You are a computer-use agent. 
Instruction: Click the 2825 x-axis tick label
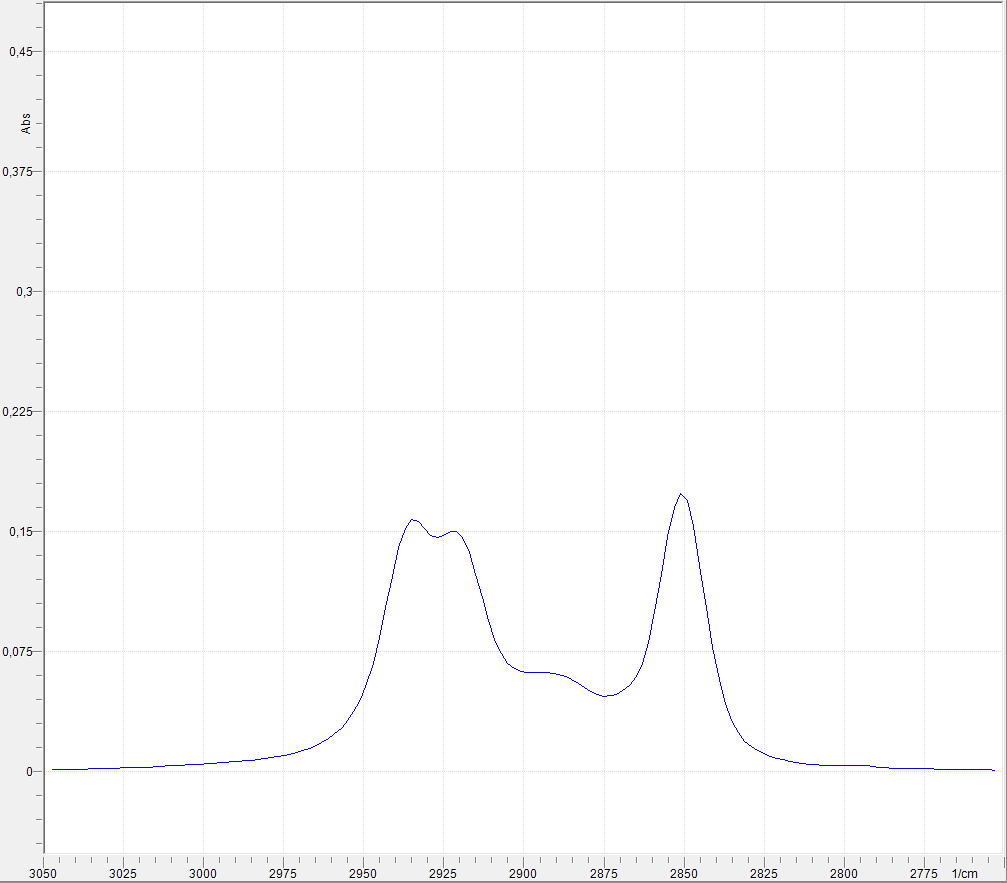pyautogui.click(x=763, y=873)
